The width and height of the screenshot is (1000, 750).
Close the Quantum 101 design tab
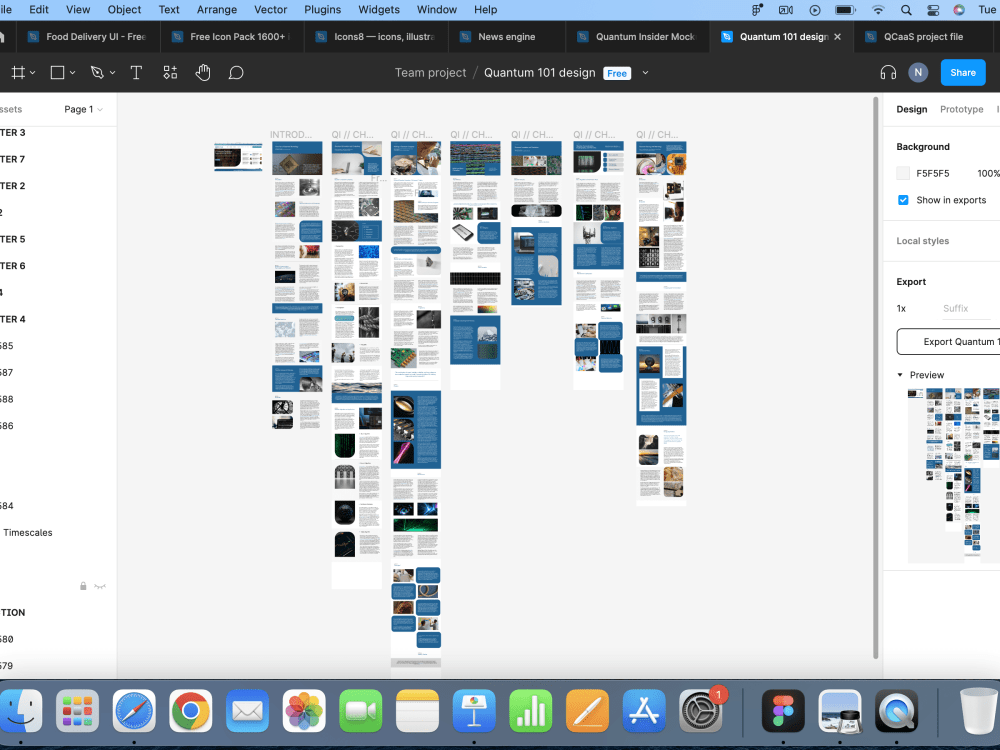click(x=837, y=37)
